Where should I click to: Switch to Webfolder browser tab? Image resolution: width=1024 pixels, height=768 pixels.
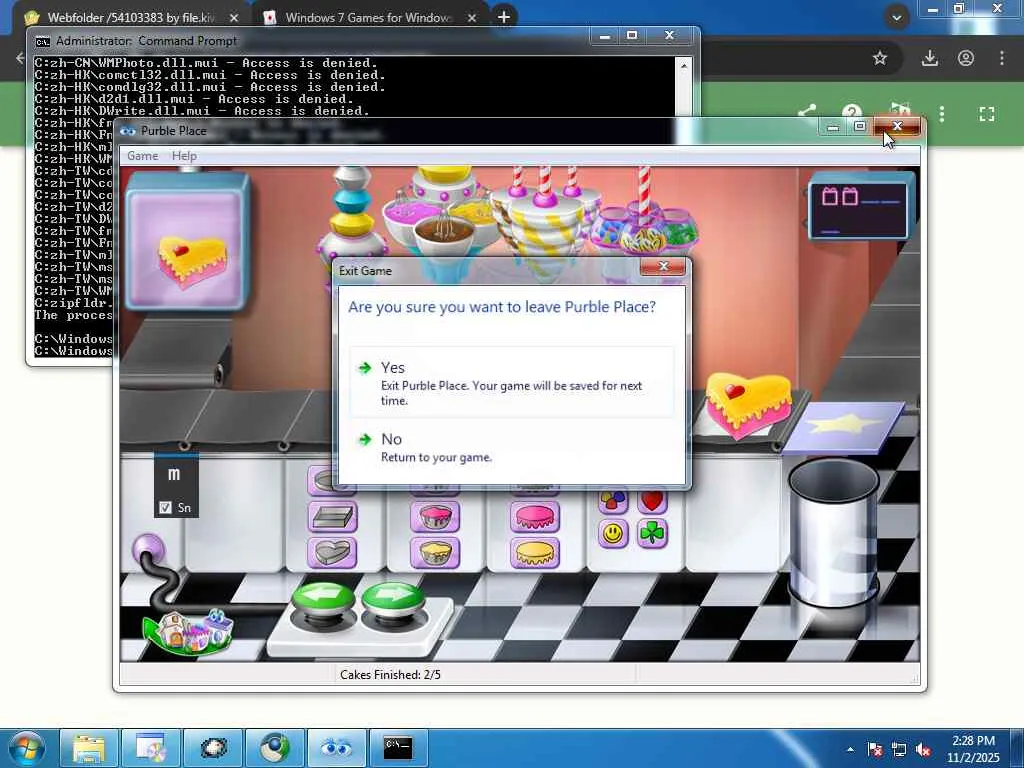[131, 18]
